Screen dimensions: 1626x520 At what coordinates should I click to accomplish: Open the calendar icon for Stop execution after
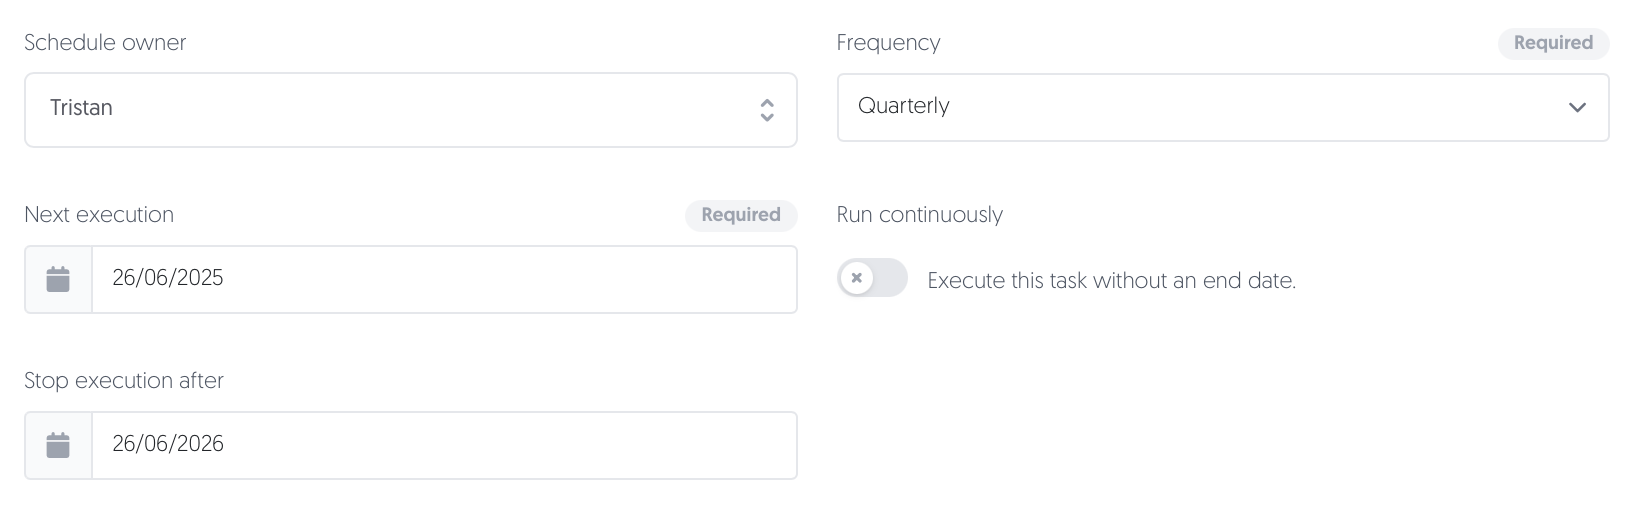click(58, 445)
